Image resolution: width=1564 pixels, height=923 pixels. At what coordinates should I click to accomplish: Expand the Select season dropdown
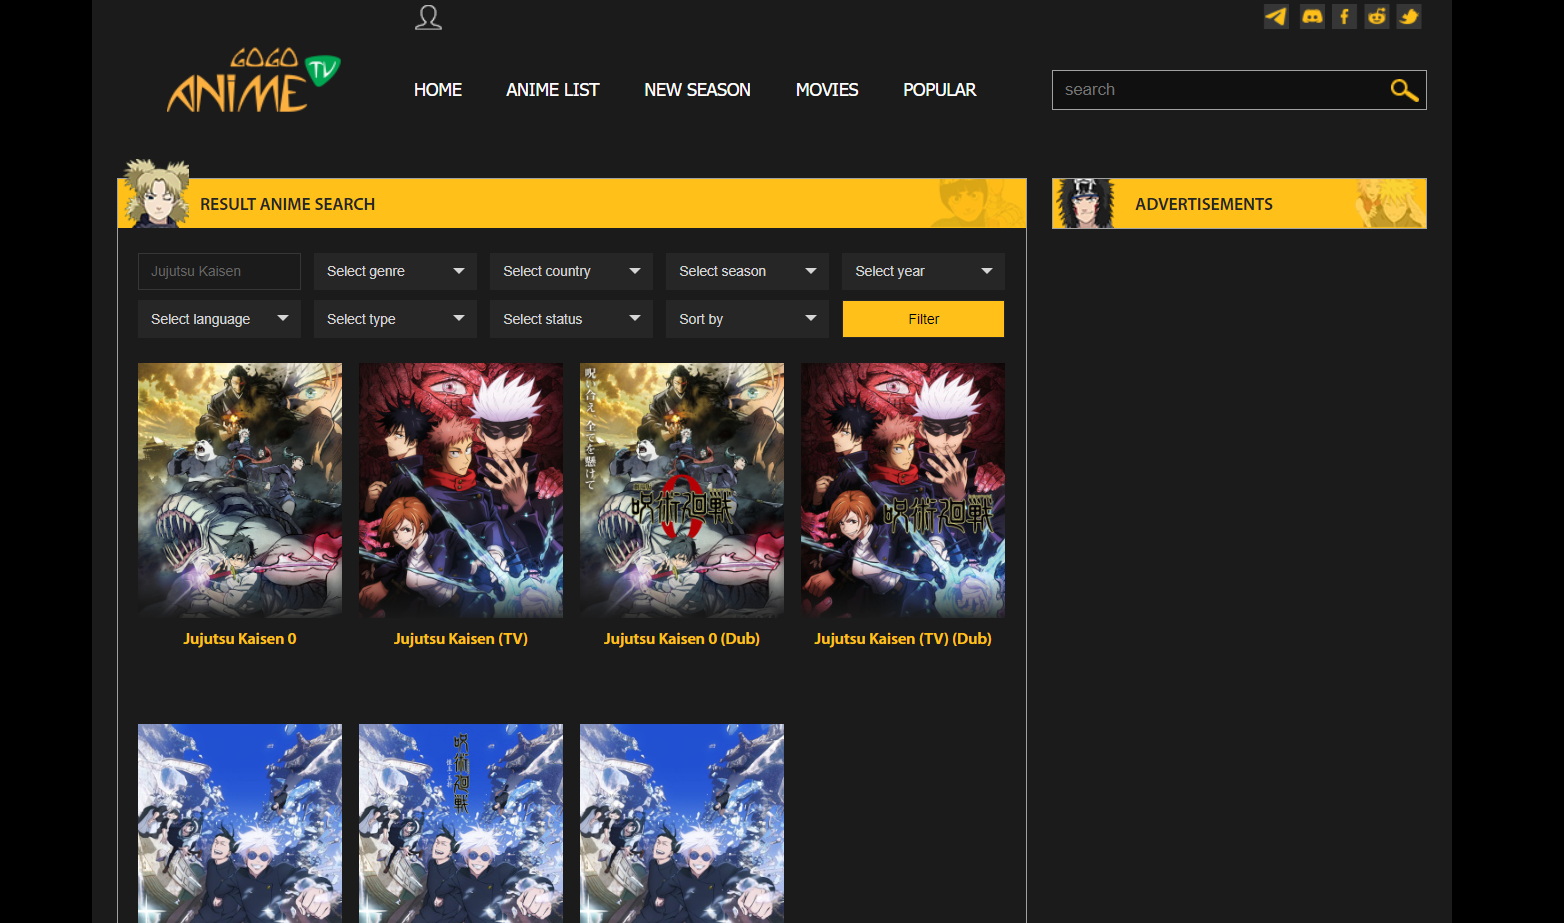tap(747, 271)
